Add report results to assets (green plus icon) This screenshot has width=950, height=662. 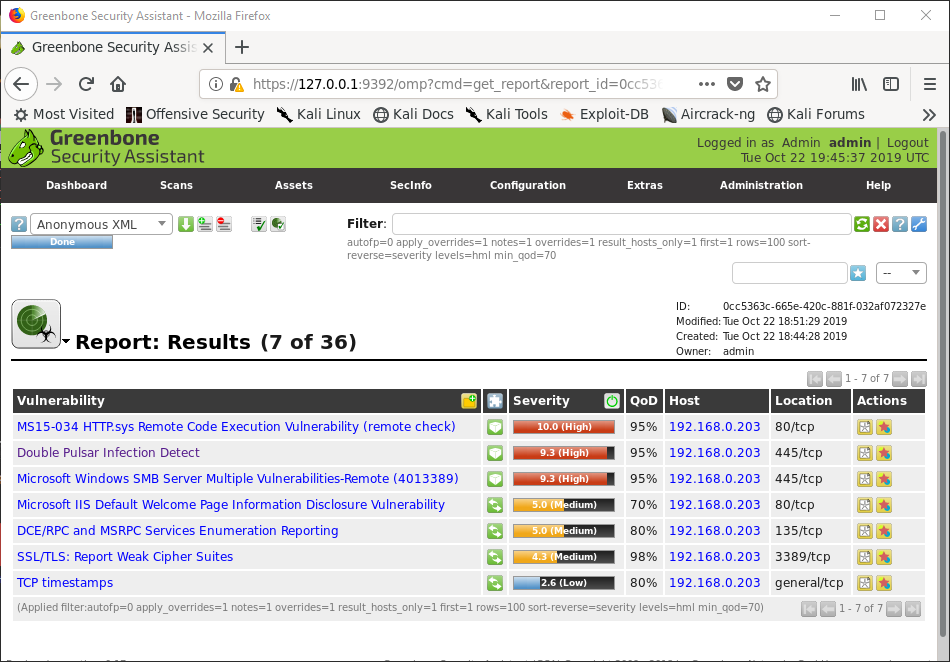205,224
